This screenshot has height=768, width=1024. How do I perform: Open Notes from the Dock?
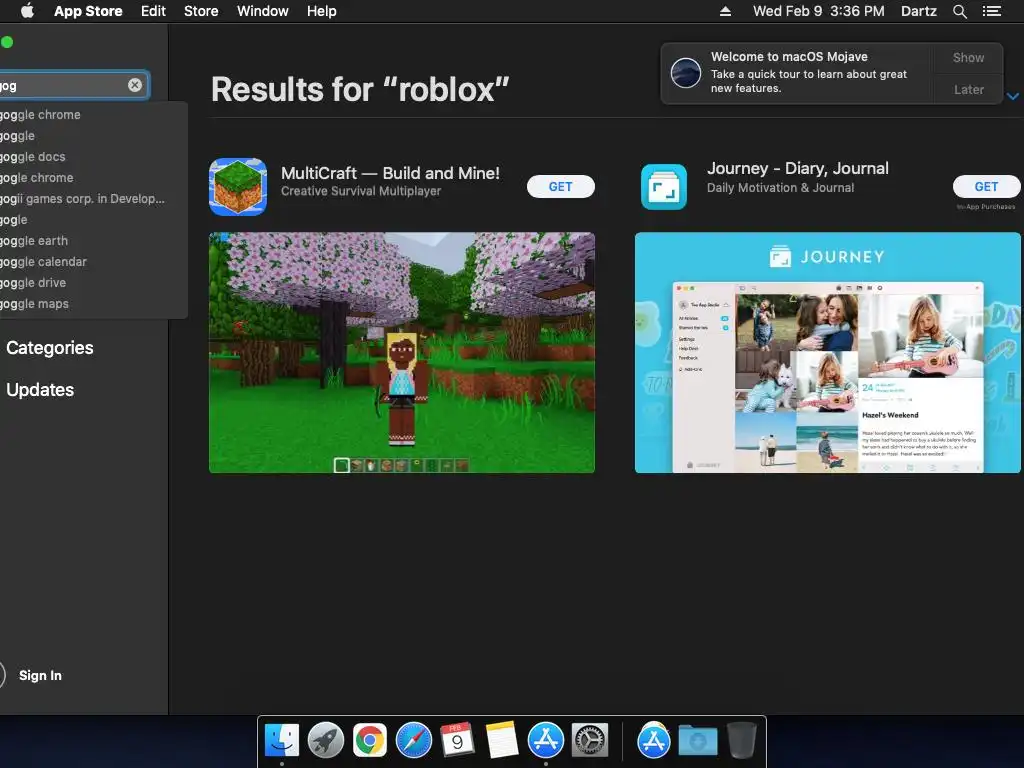click(x=502, y=740)
